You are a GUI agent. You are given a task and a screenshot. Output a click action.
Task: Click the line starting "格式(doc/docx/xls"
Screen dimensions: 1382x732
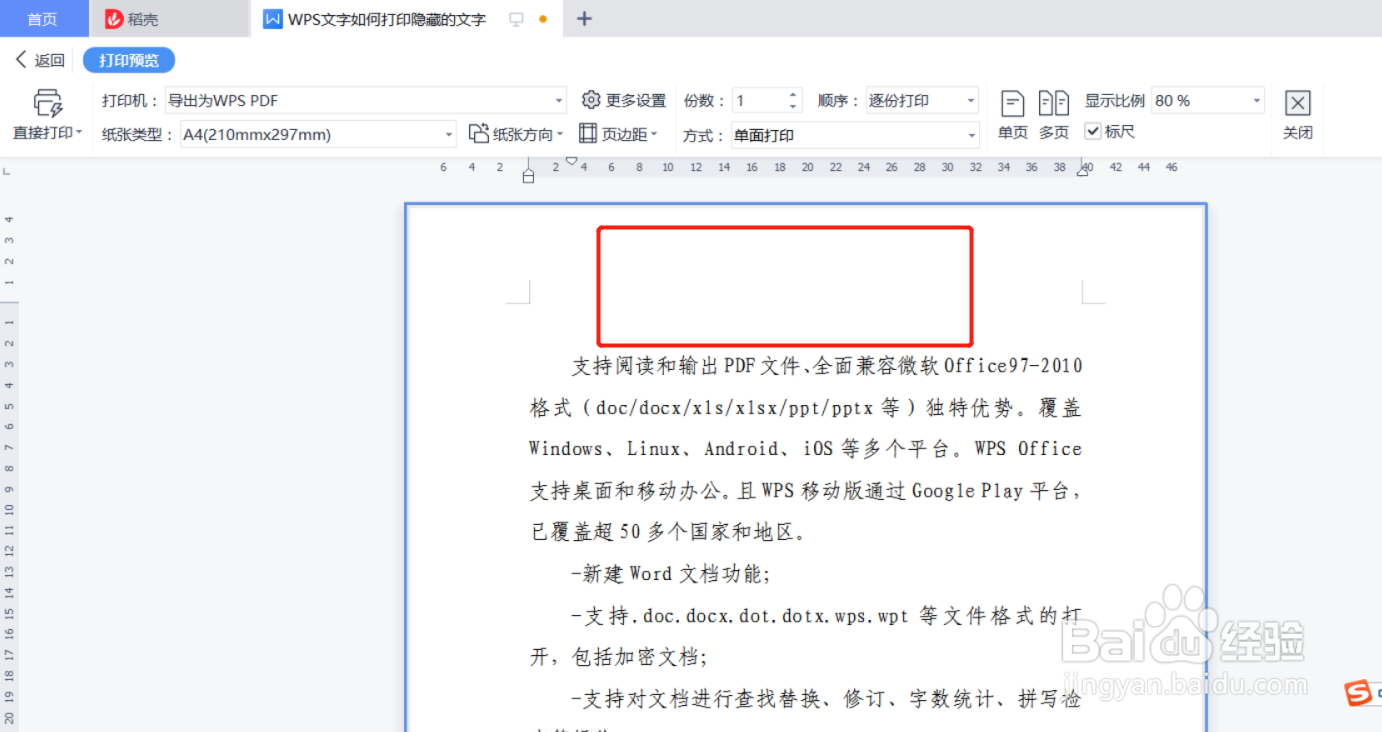click(806, 408)
